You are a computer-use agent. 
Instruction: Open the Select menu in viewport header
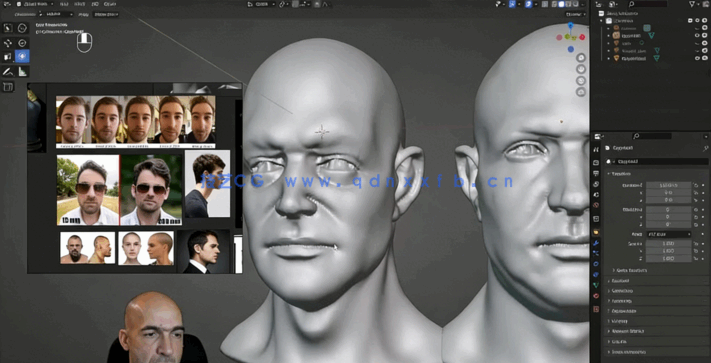click(79, 4)
